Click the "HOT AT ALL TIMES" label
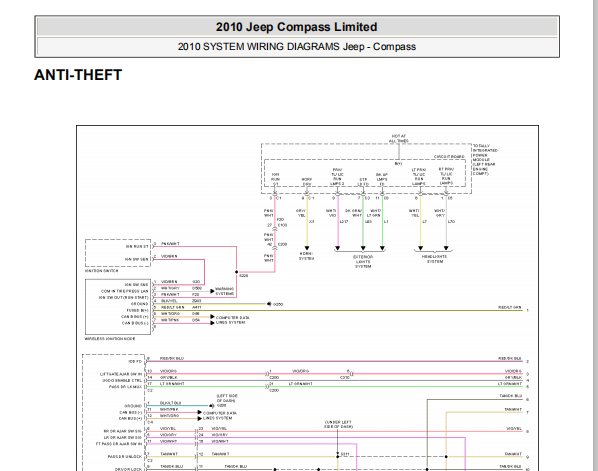The image size is (598, 471). pyautogui.click(x=399, y=138)
